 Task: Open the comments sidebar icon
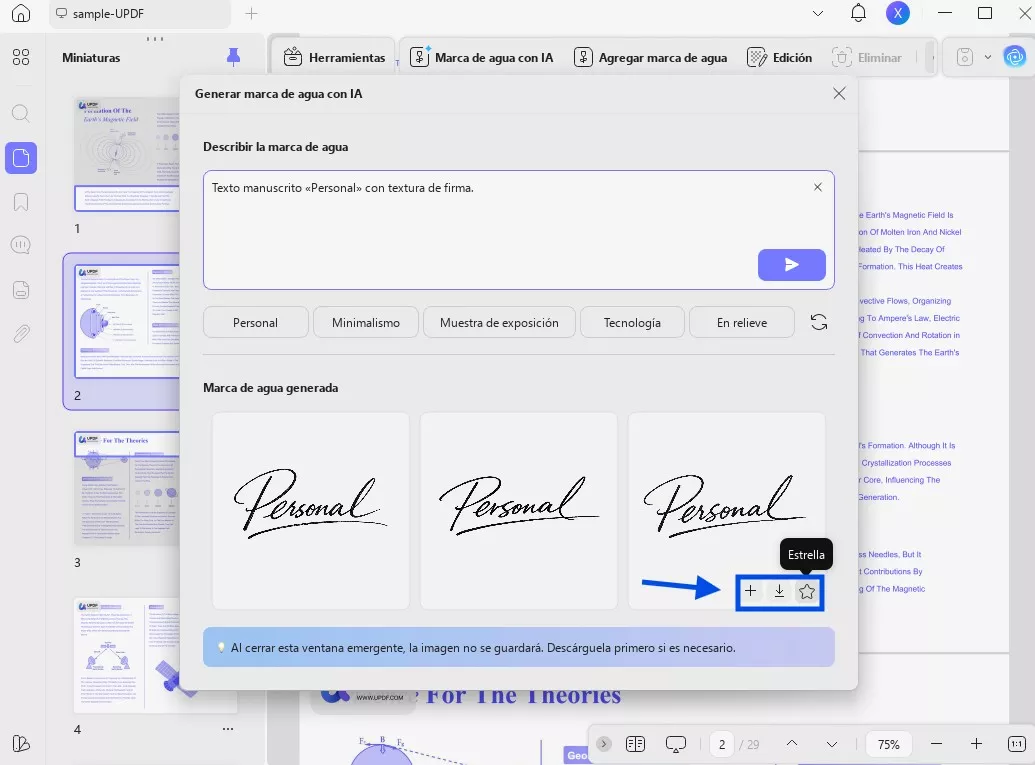pos(21,246)
